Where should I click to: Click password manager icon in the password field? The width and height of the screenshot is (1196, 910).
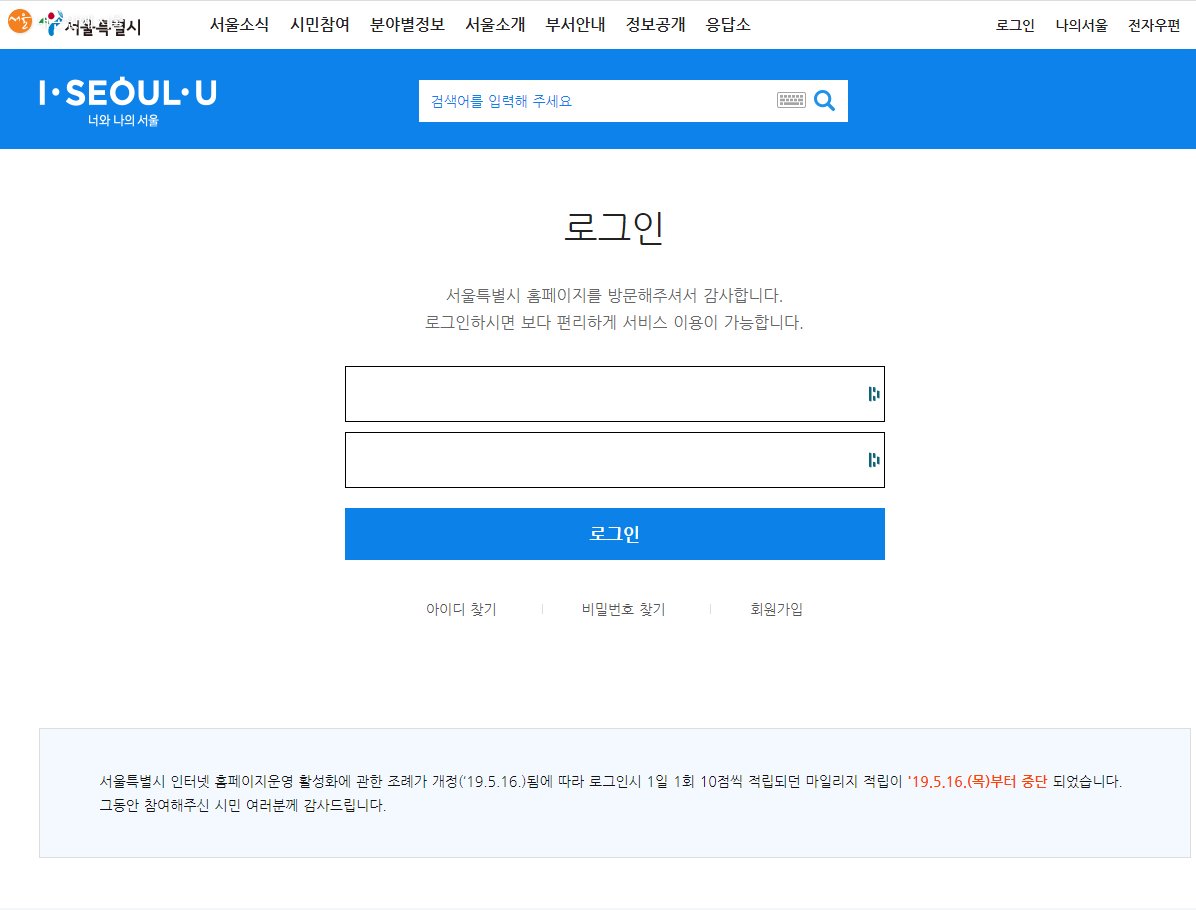point(873,460)
